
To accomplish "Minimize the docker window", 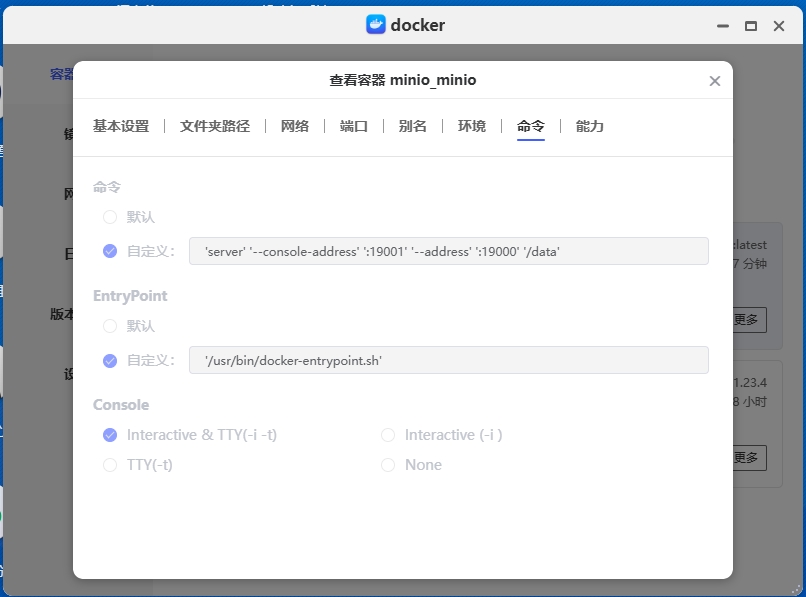I will tap(723, 26).
